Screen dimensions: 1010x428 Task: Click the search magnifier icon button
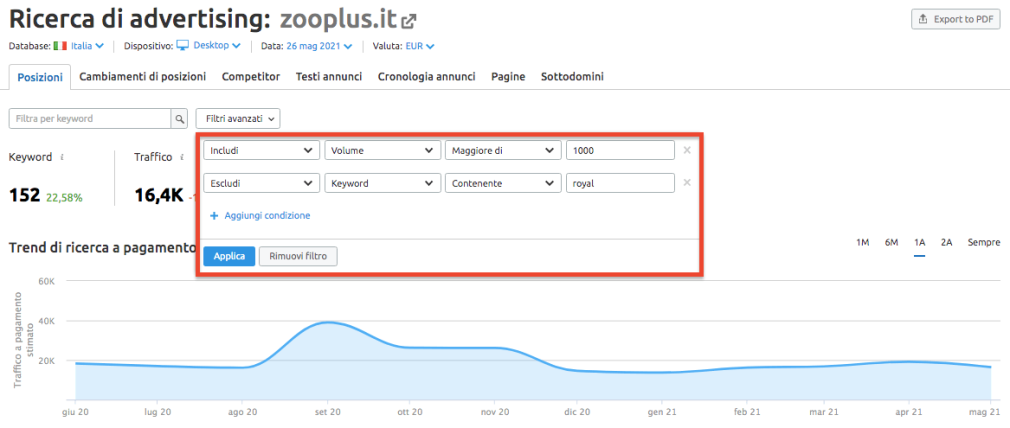click(x=180, y=119)
